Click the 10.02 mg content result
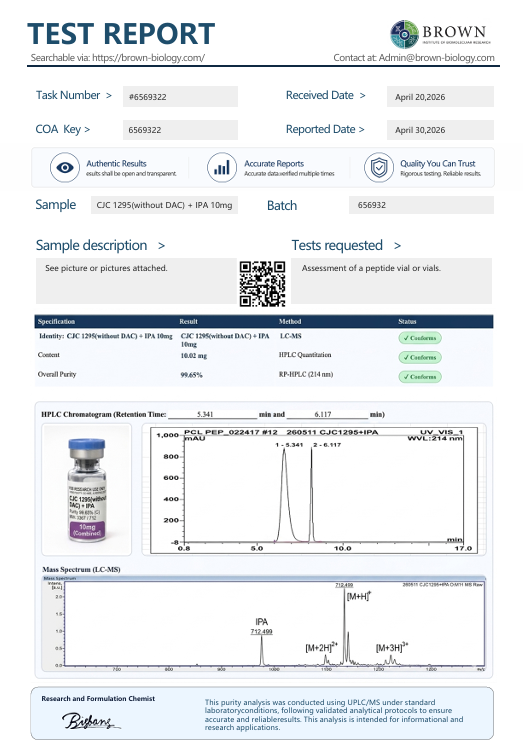This screenshot has height=742, width=523. 194,355
